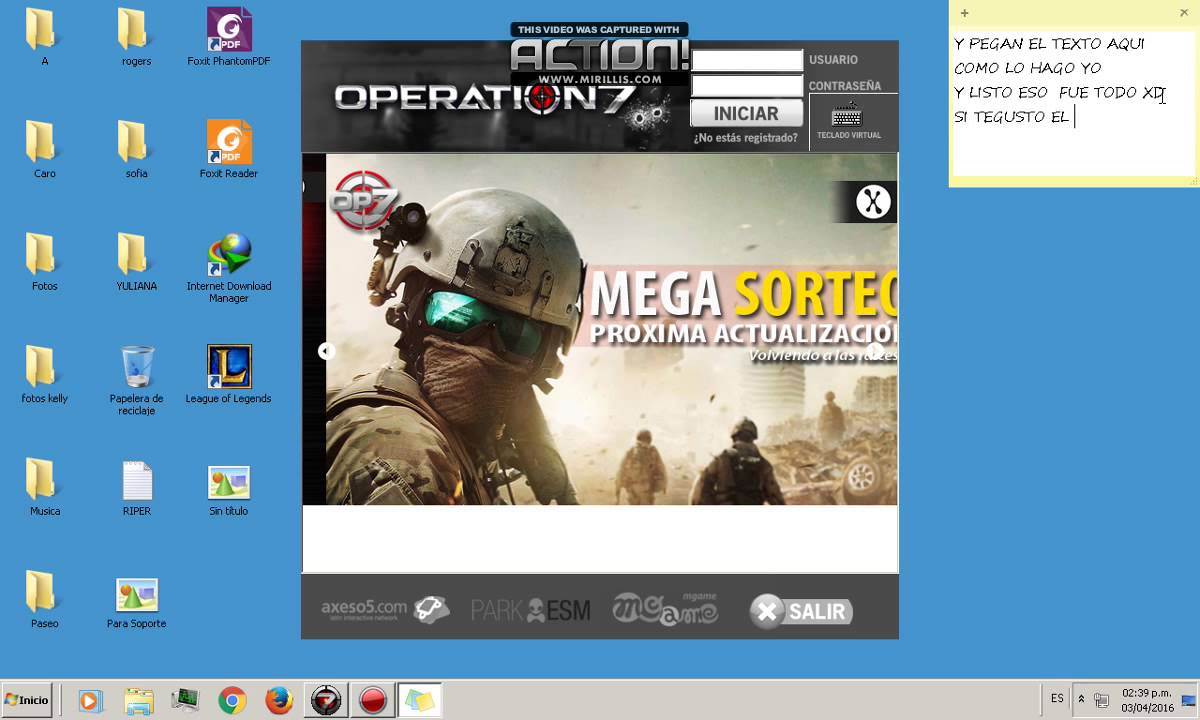Open the Paseo folder
This screenshot has width=1200, height=720.
[x=44, y=600]
